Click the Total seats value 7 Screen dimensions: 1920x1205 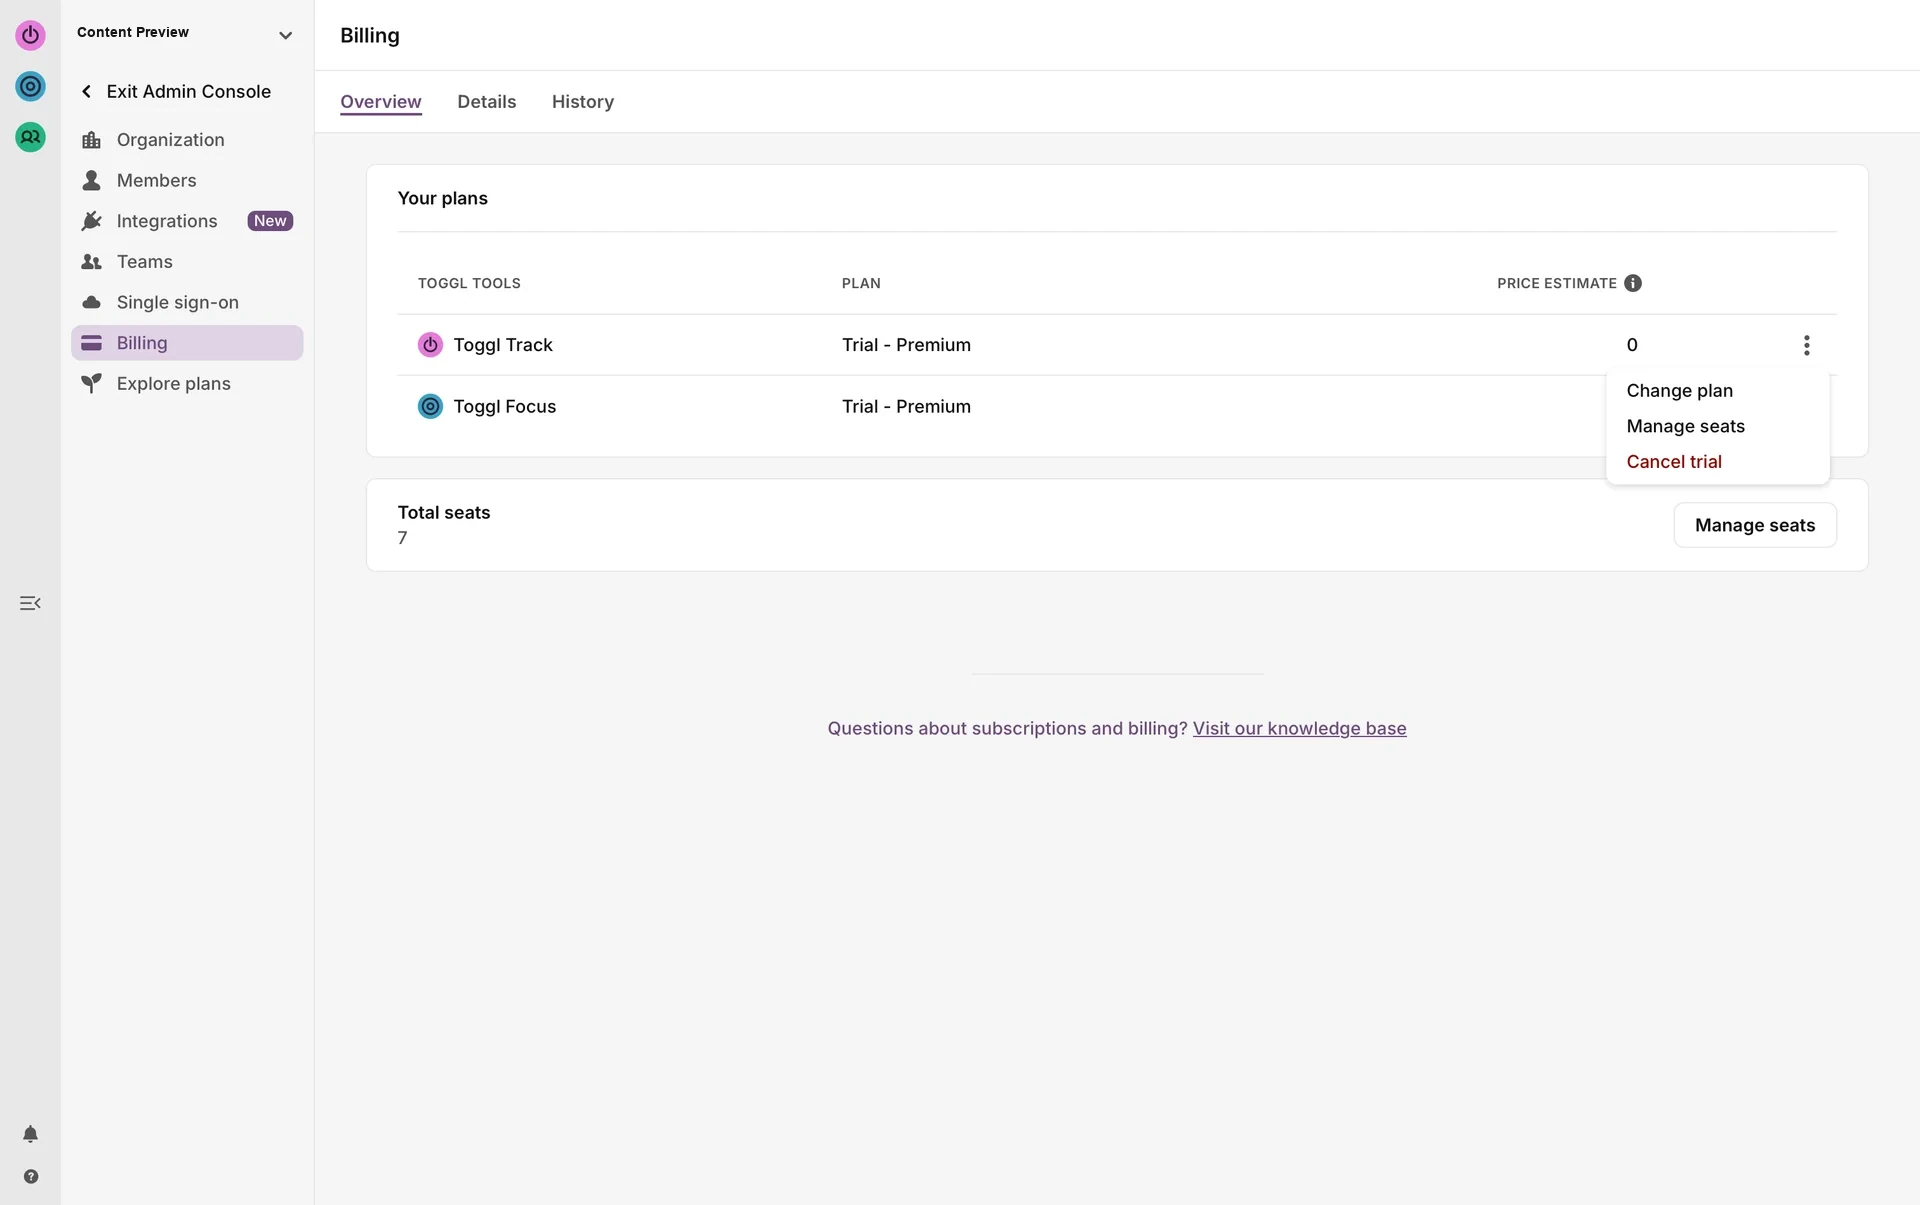(402, 538)
